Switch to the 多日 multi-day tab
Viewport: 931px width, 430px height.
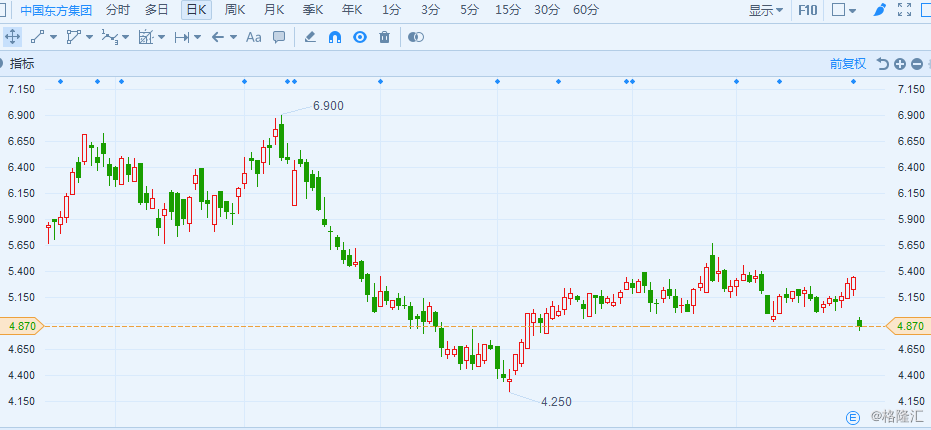tap(156, 10)
